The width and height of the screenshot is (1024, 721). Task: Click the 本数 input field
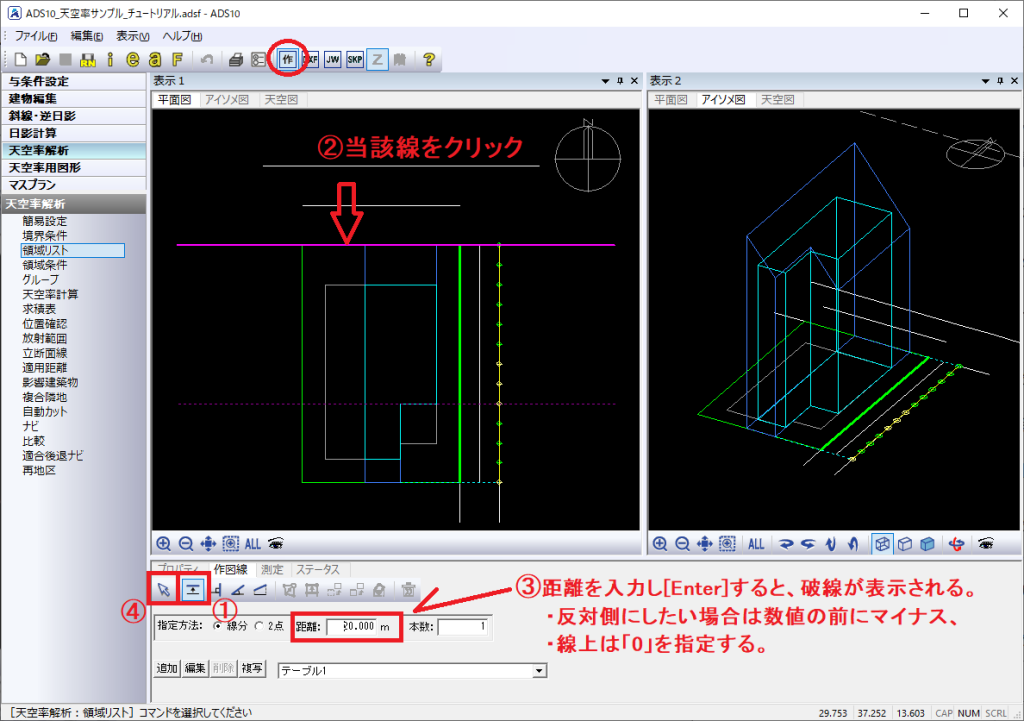(462, 626)
